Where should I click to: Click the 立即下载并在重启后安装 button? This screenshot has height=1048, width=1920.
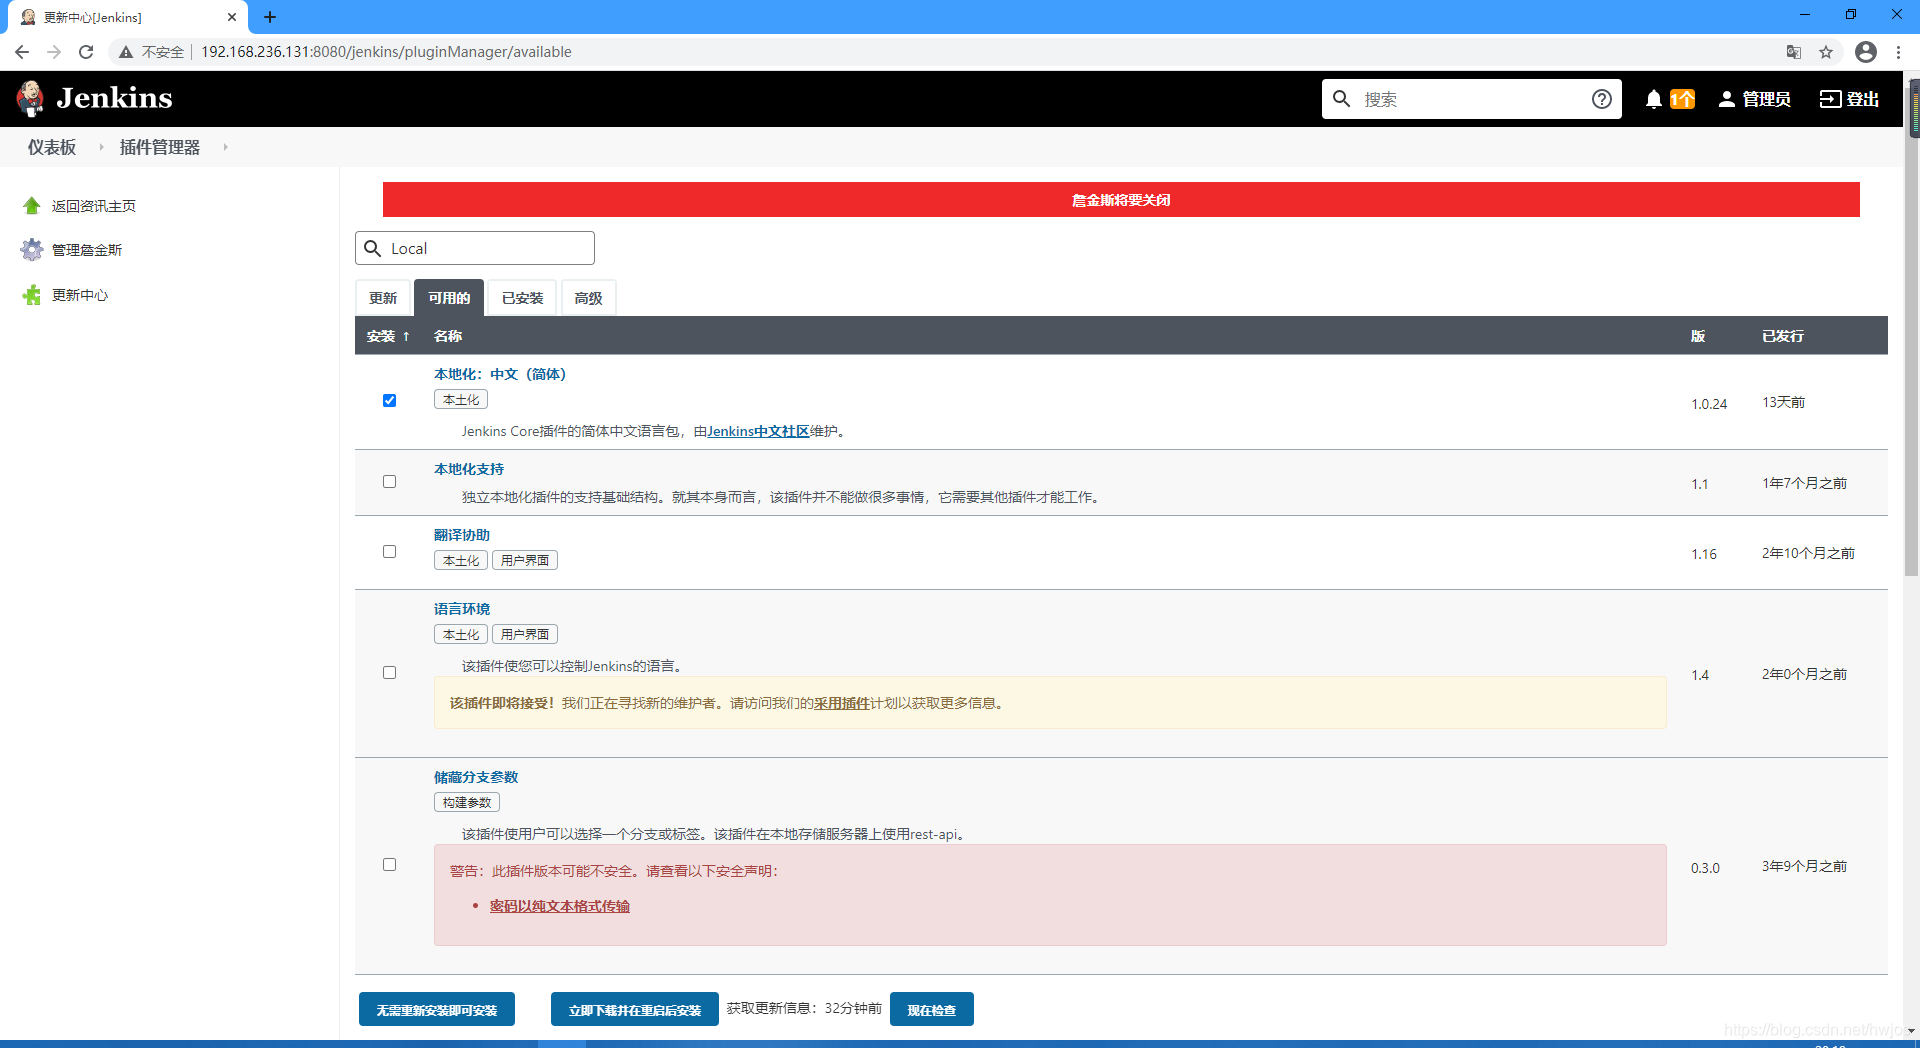pos(635,1010)
